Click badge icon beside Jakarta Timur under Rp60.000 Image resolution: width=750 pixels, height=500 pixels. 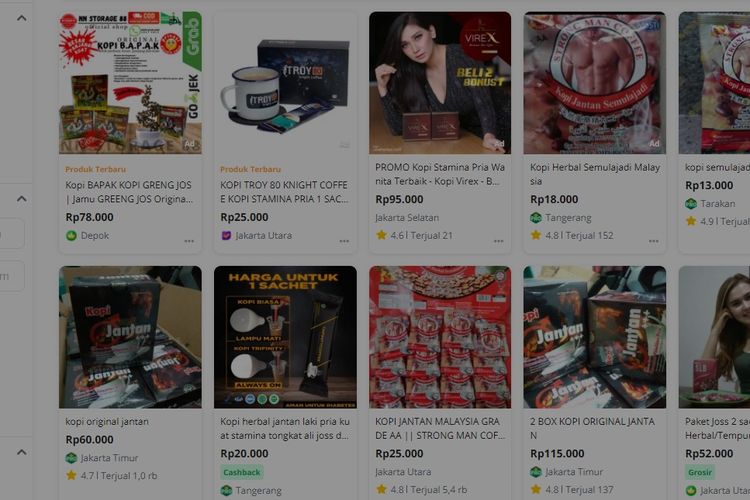coord(71,458)
